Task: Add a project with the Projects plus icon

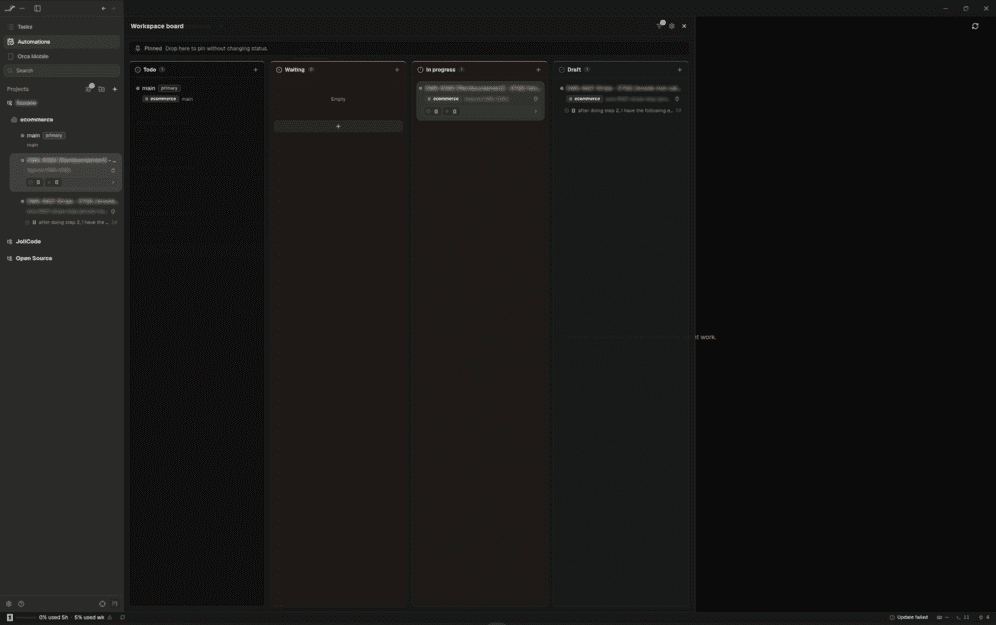Action: 115,89
